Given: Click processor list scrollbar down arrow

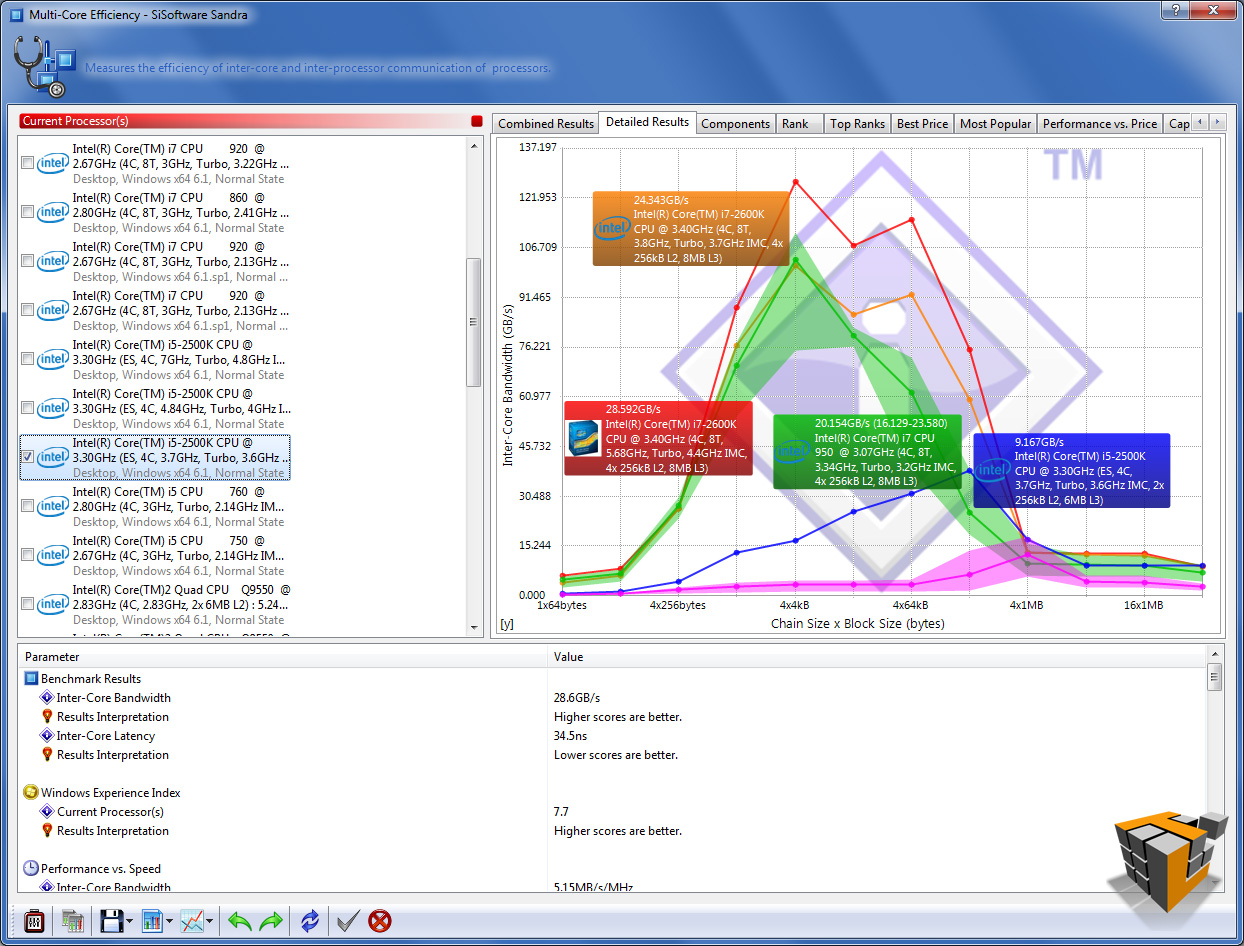Looking at the screenshot, I should (x=474, y=627).
